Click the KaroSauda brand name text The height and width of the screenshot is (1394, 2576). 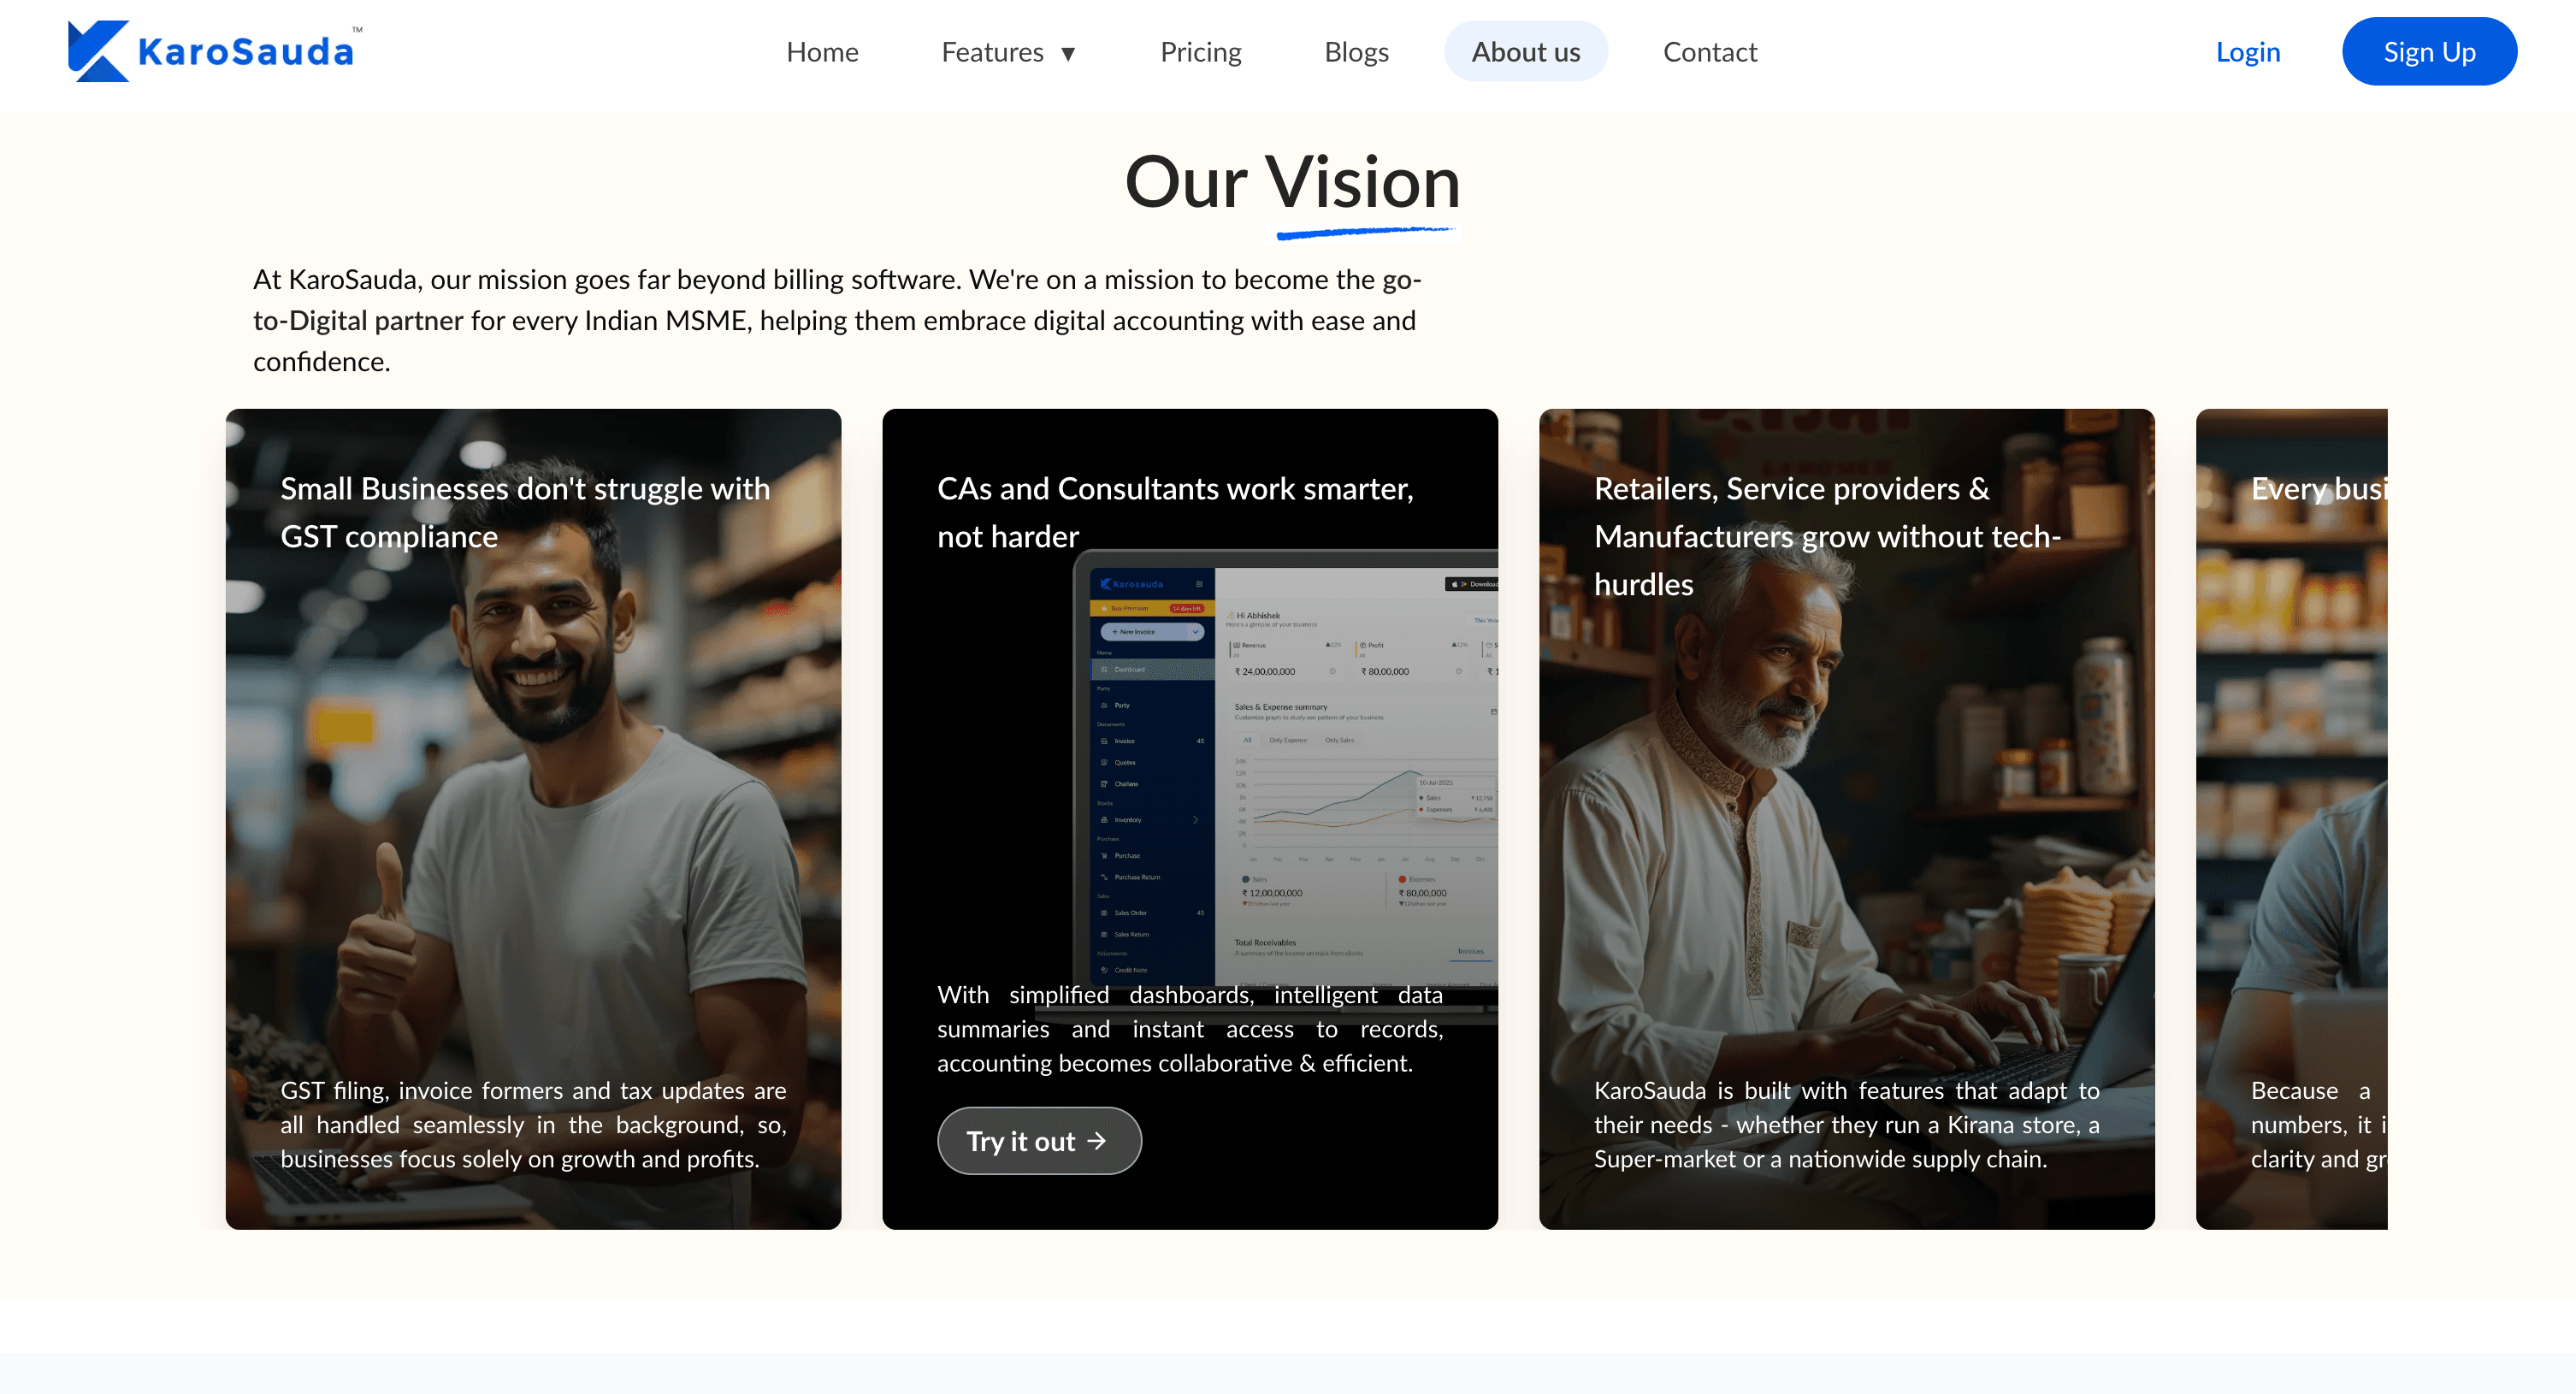(245, 52)
